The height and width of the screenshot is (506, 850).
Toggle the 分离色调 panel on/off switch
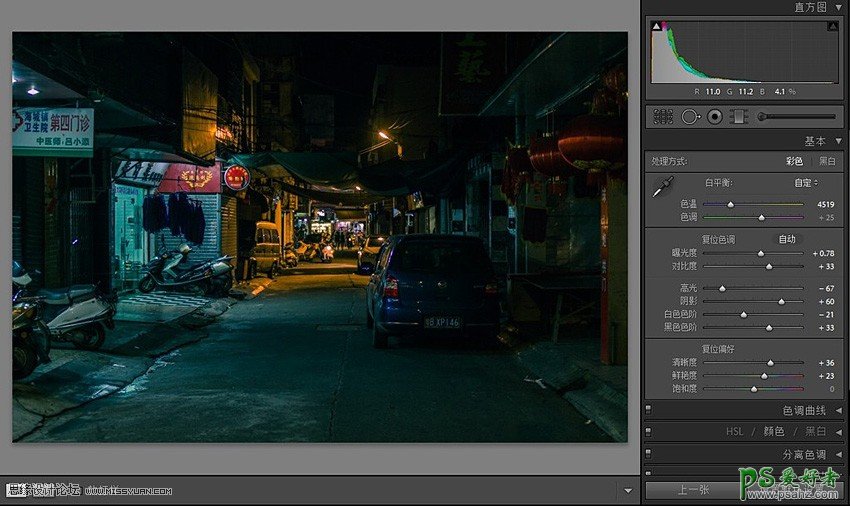649,455
